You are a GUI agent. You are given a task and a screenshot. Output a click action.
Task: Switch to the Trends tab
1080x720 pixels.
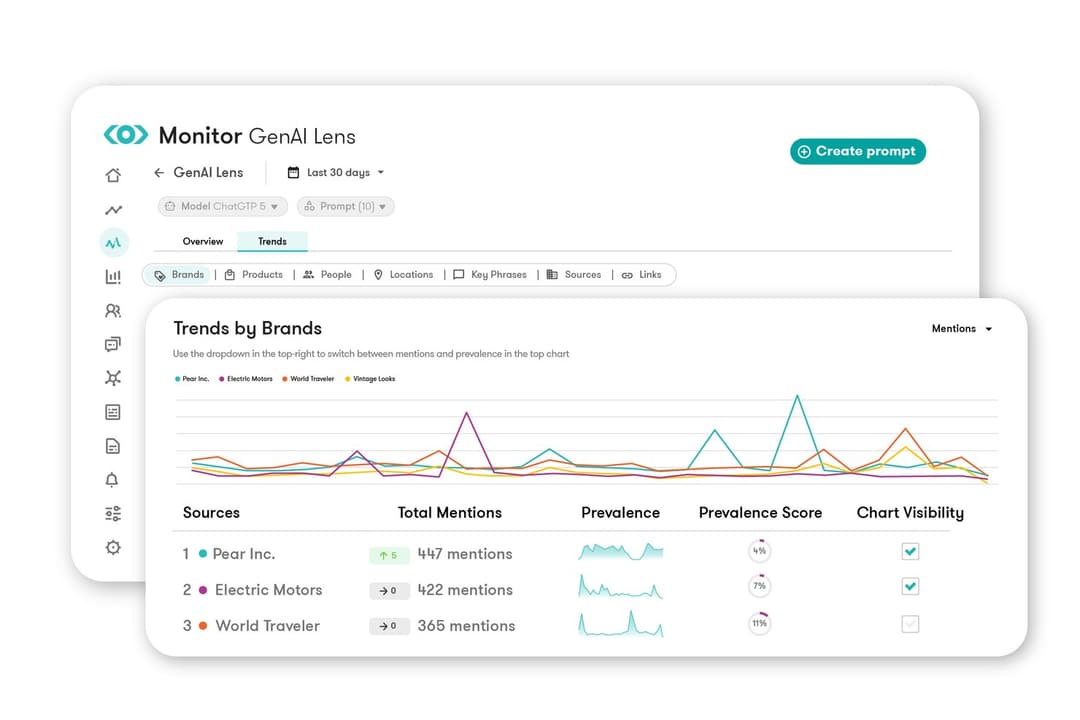point(272,241)
